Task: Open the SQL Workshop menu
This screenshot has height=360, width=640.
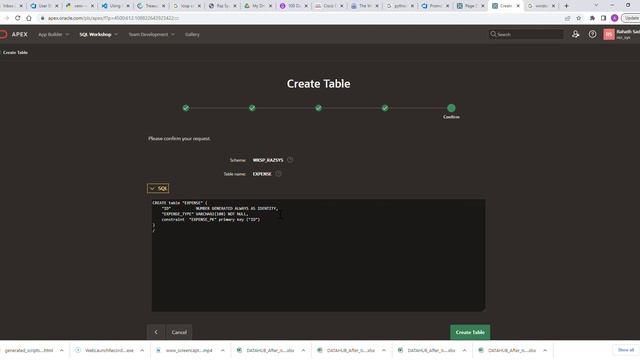Action: pos(95,35)
